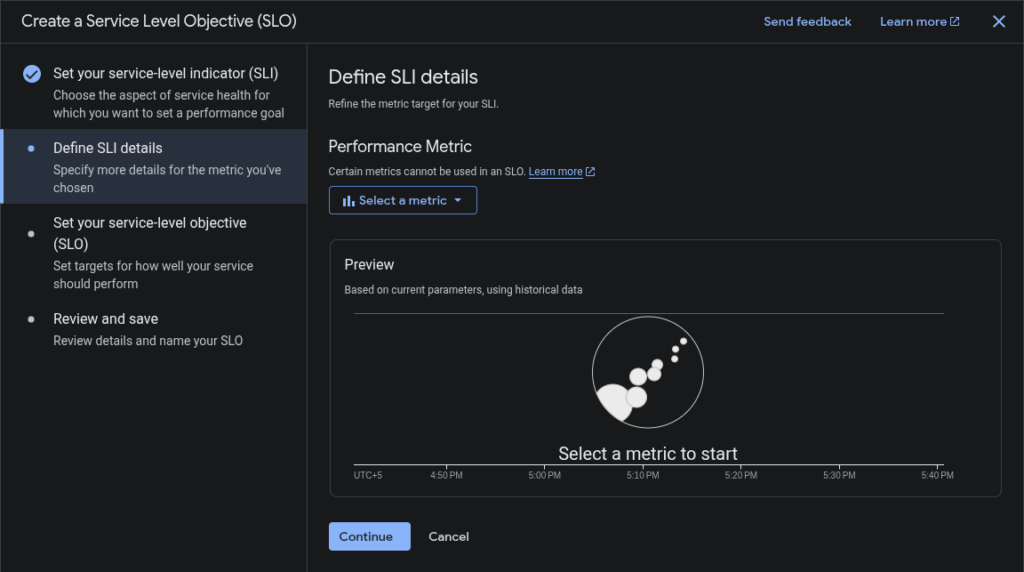Click the dropdown arrow on Select a metric
Viewport: 1024px width, 572px height.
pos(458,201)
